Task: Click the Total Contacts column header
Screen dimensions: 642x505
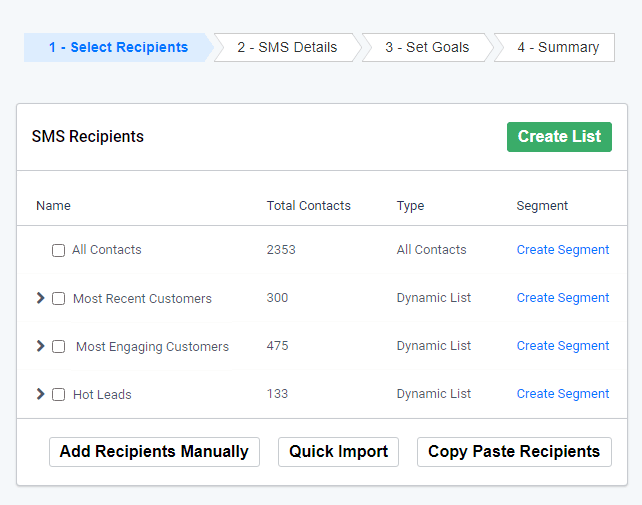Action: click(309, 206)
